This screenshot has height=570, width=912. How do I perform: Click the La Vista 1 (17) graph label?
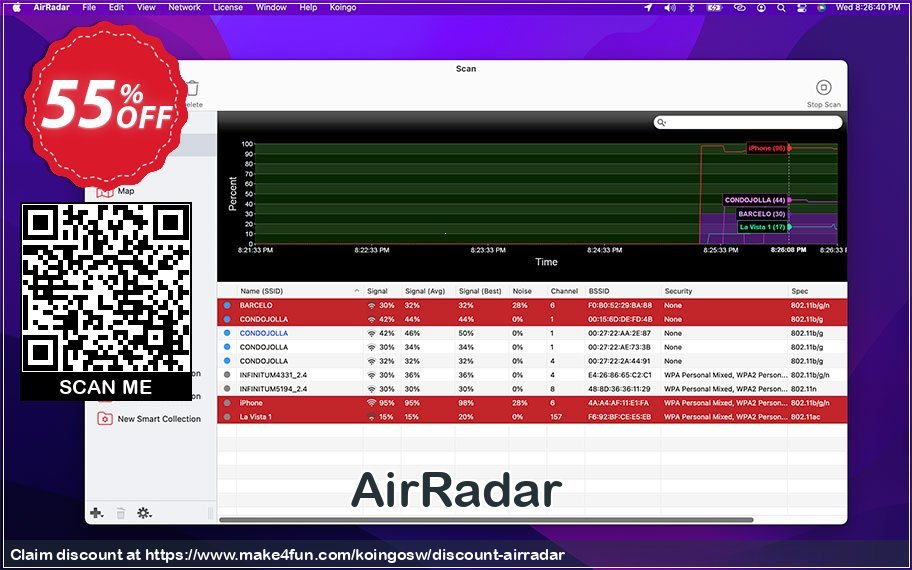coord(763,227)
